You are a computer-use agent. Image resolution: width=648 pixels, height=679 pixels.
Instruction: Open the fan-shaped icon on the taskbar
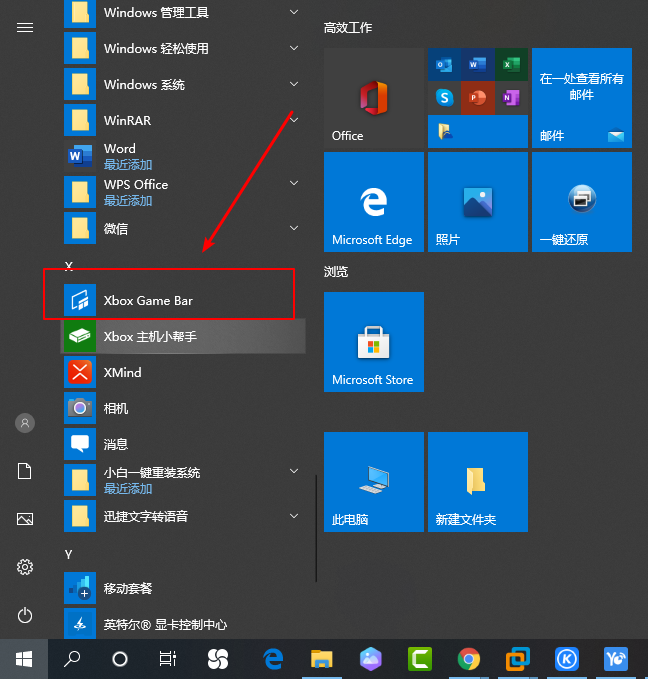coord(218,659)
